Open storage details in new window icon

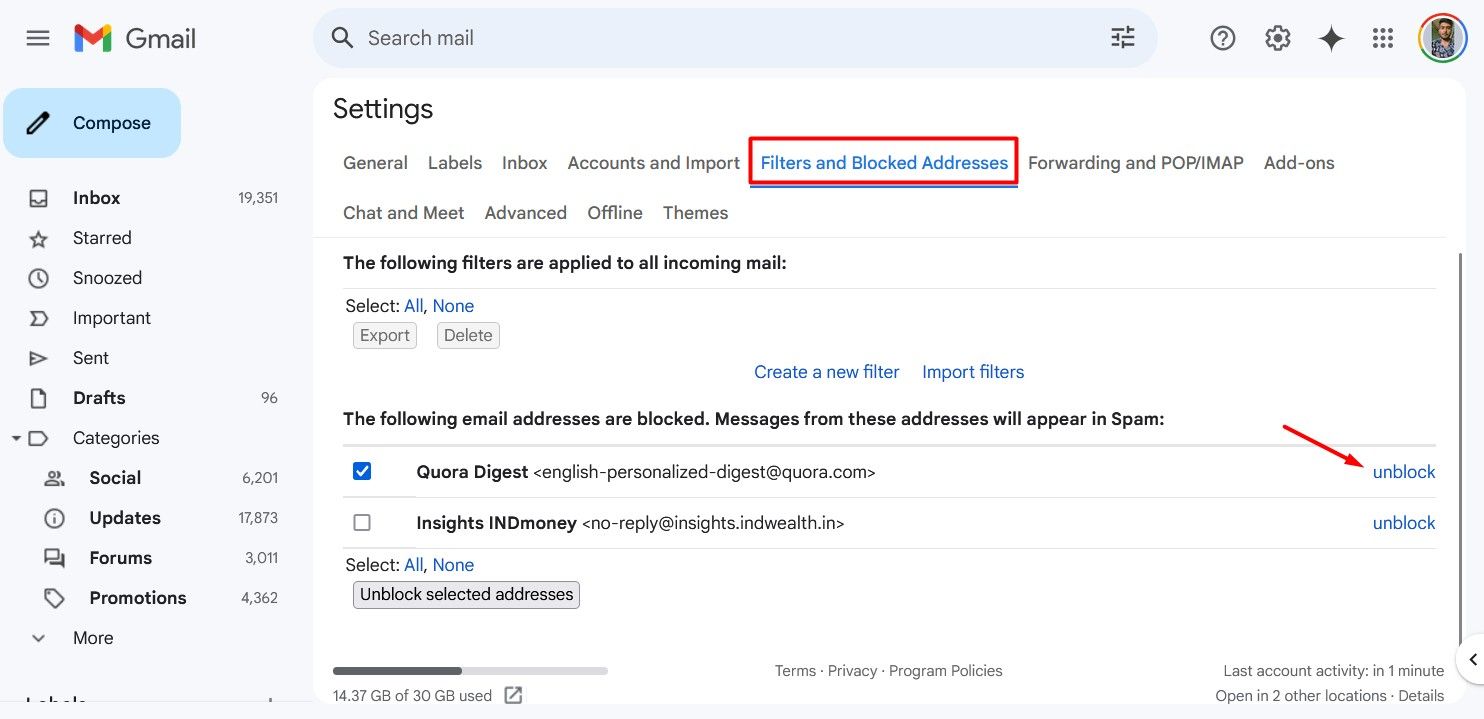click(x=513, y=694)
